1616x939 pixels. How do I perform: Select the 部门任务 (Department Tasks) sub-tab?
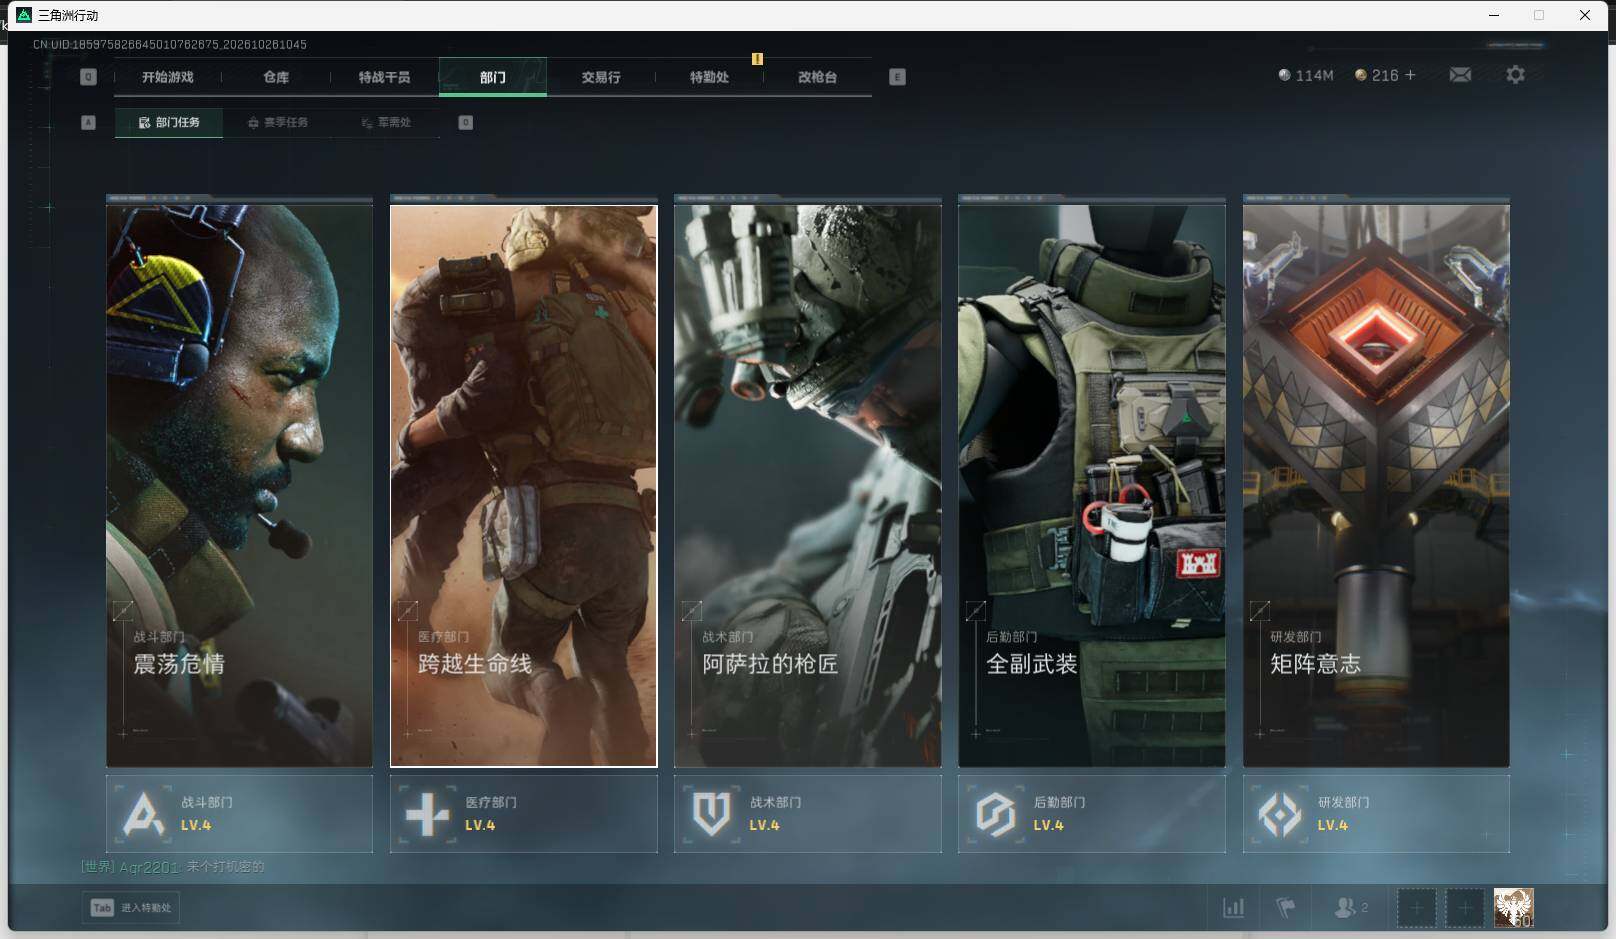pyautogui.click(x=169, y=122)
